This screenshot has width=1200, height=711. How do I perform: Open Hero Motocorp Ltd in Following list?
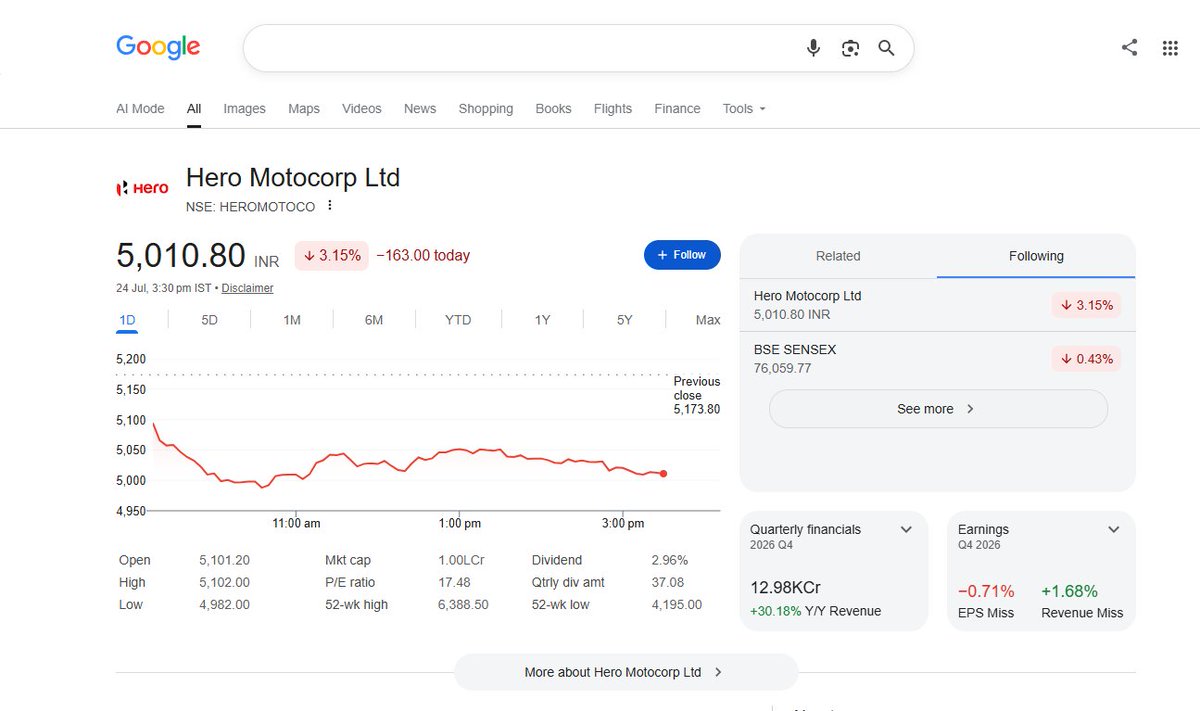937,305
